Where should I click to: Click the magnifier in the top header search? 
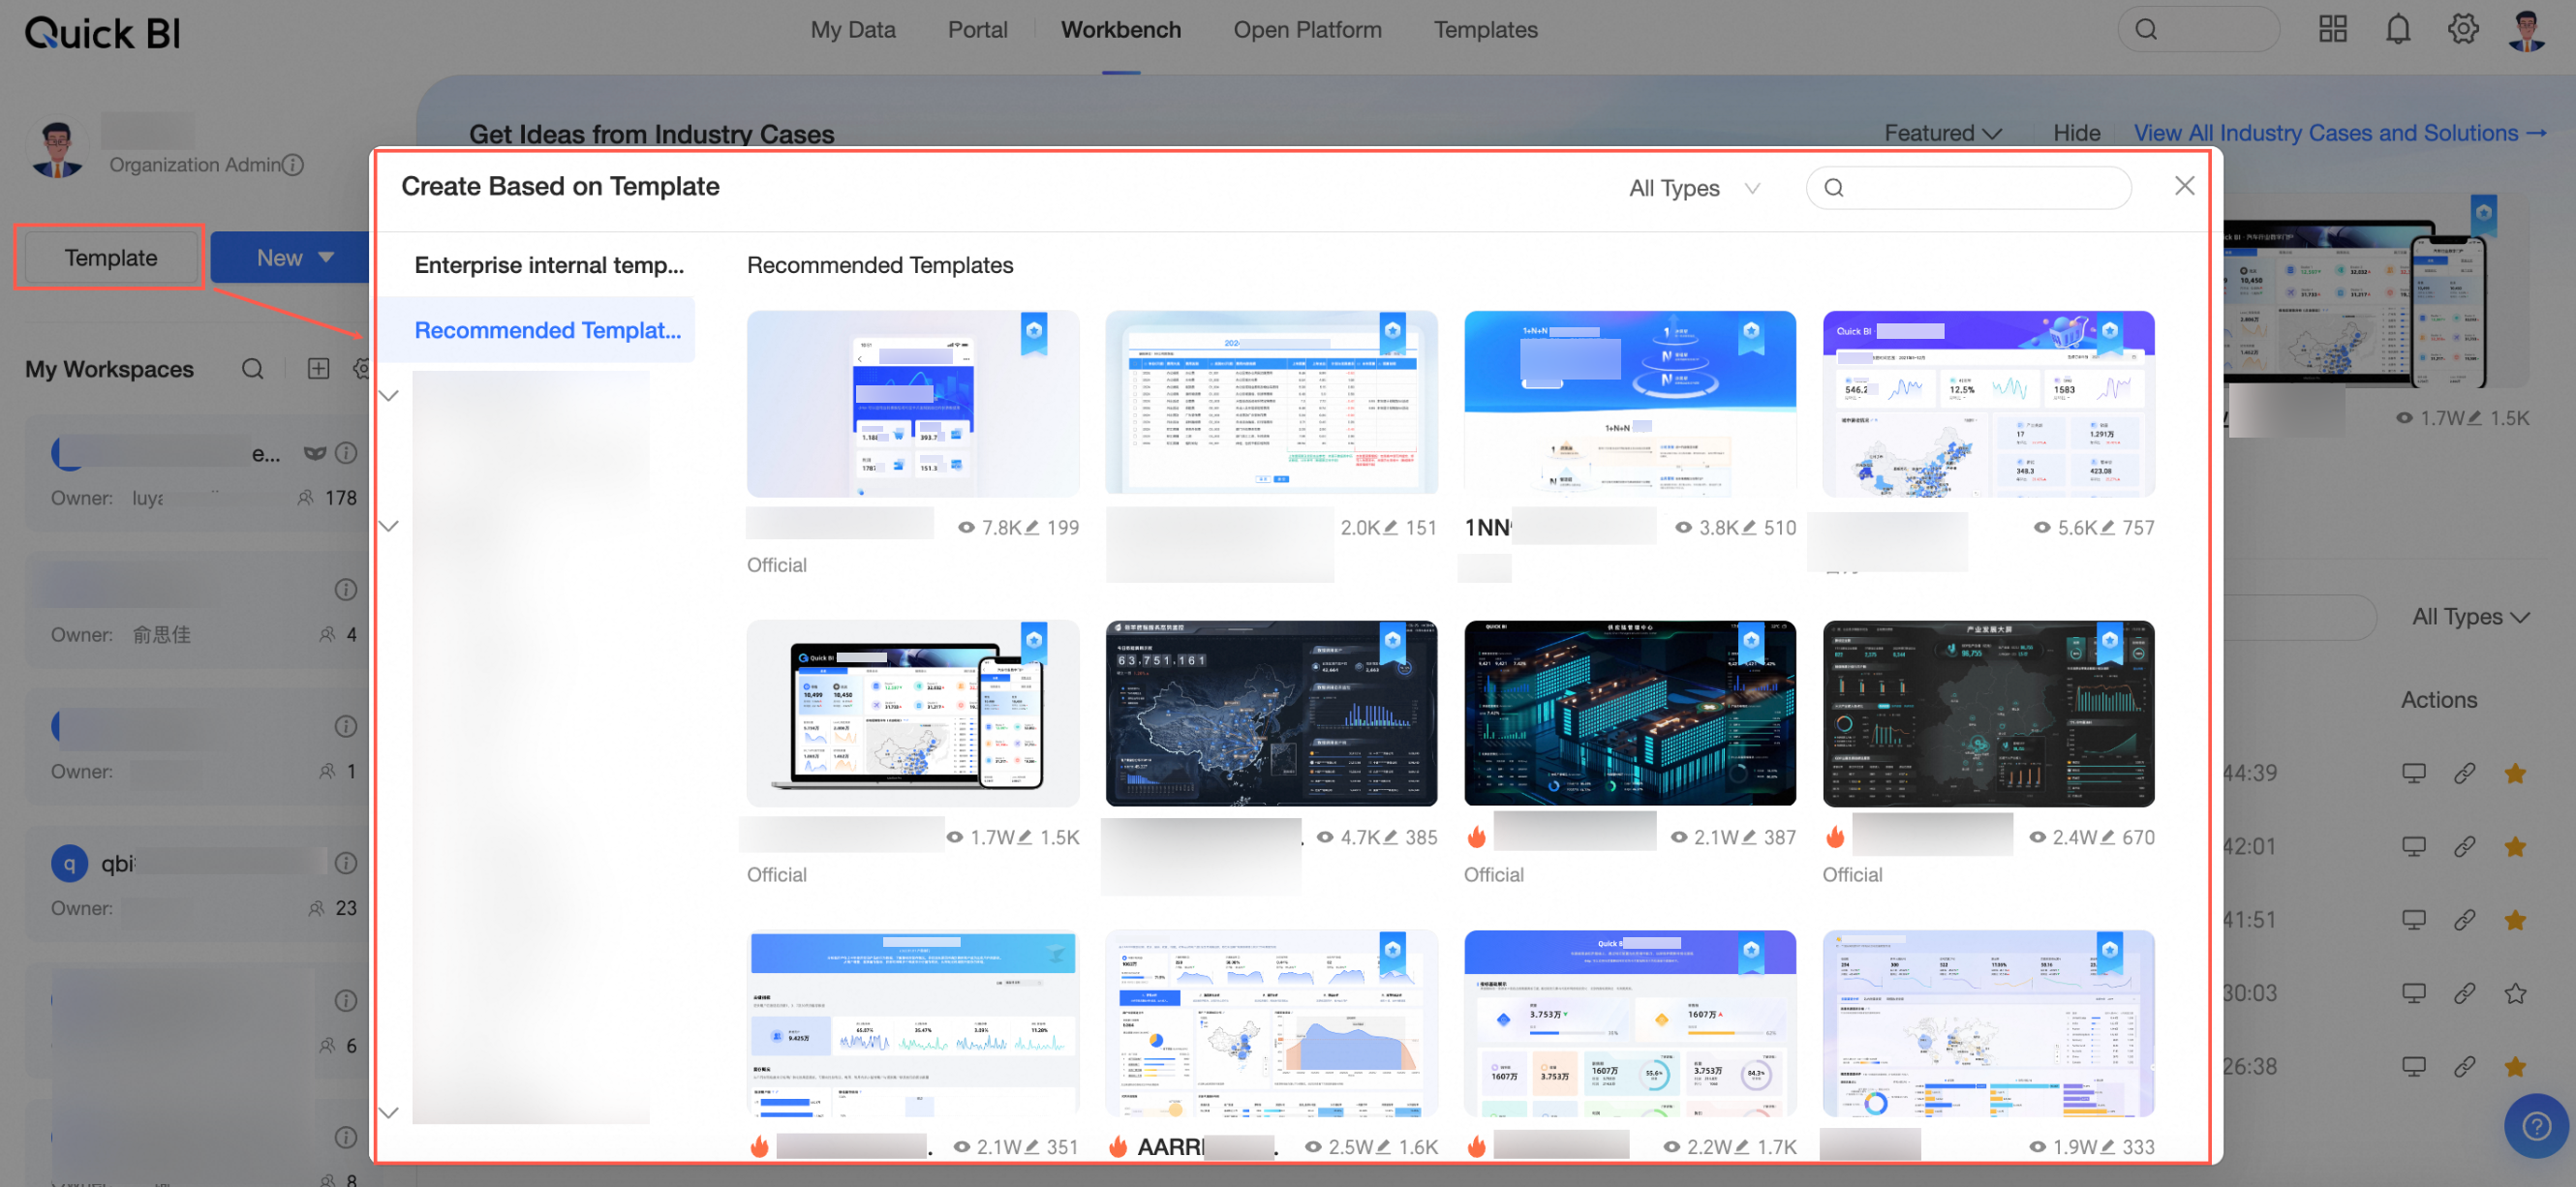(2146, 29)
